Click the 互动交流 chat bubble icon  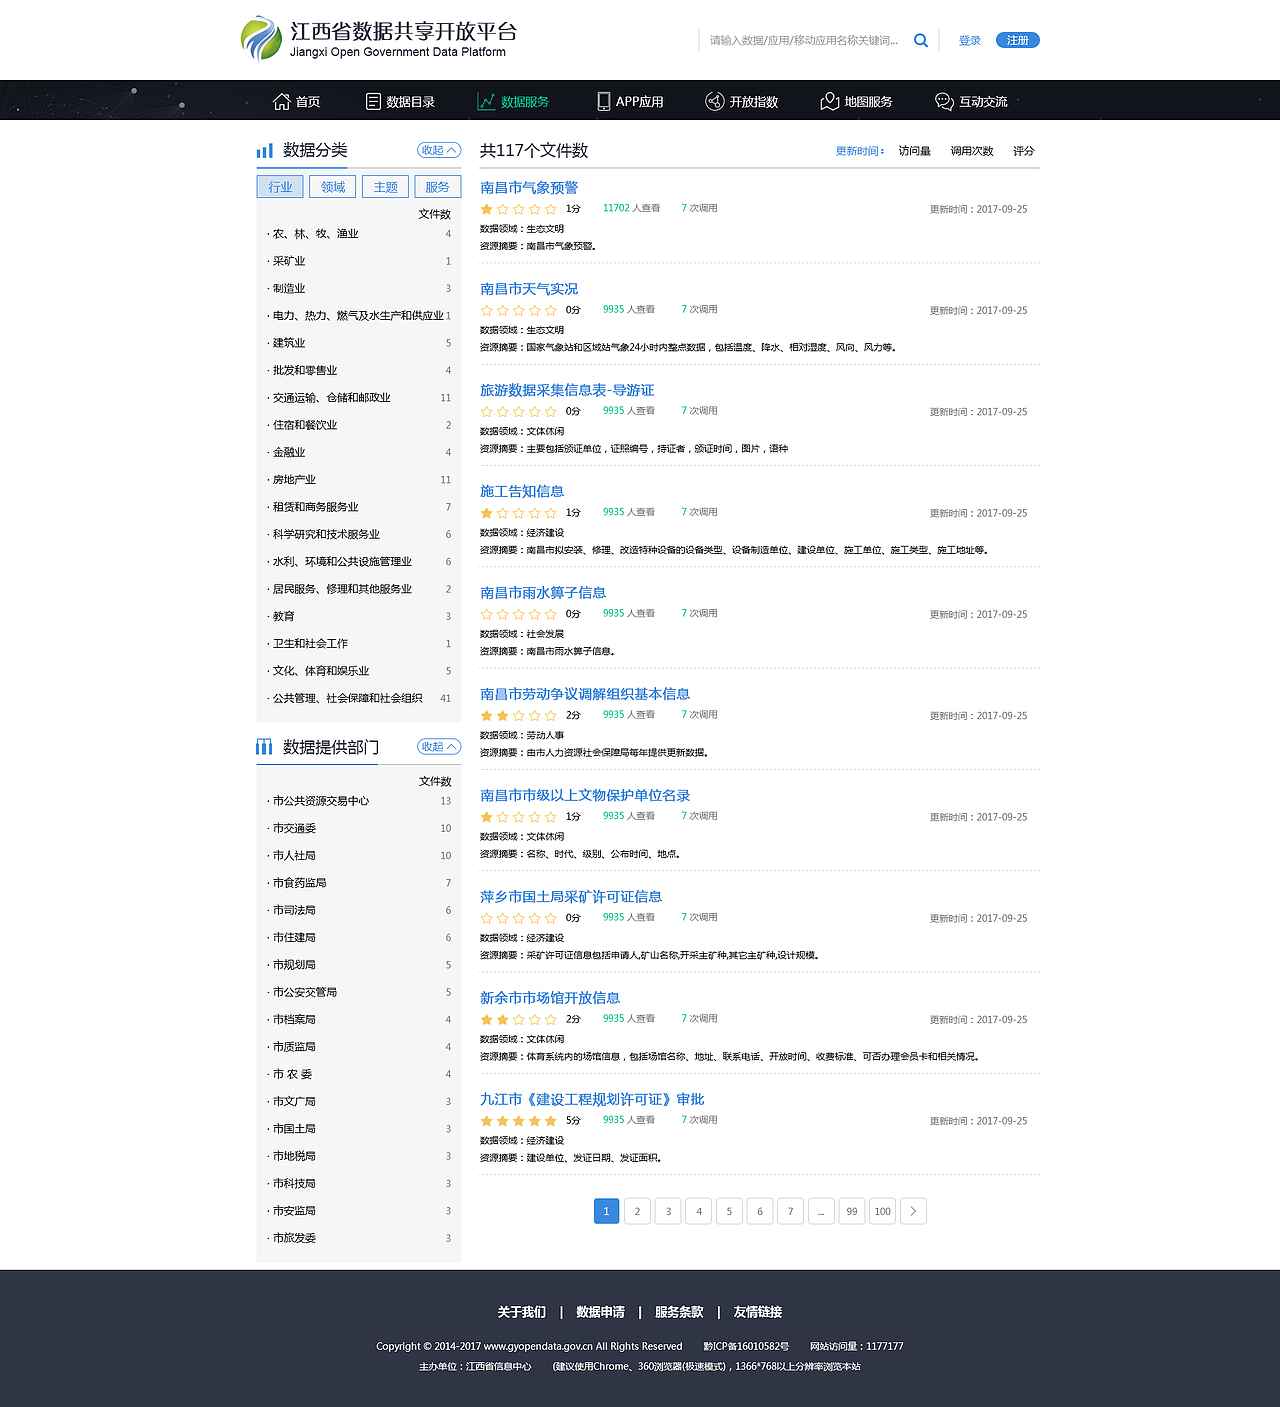point(944,101)
